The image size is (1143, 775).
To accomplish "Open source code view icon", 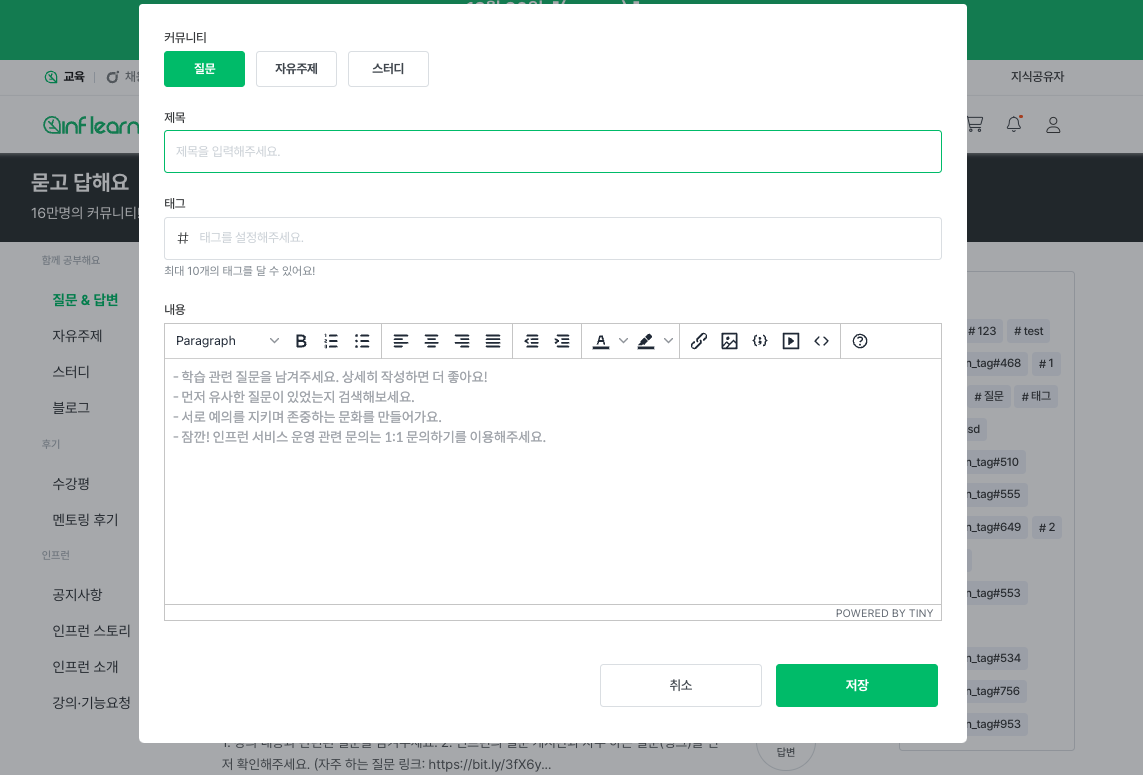I will (821, 341).
